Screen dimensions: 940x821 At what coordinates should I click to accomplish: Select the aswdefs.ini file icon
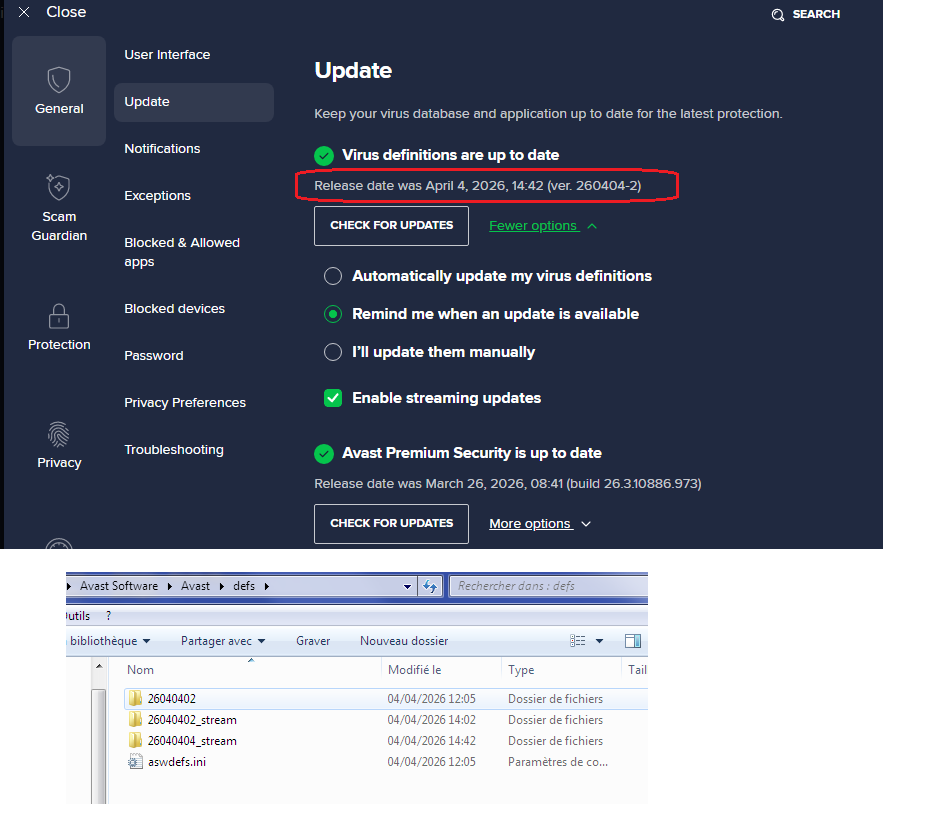tap(136, 762)
